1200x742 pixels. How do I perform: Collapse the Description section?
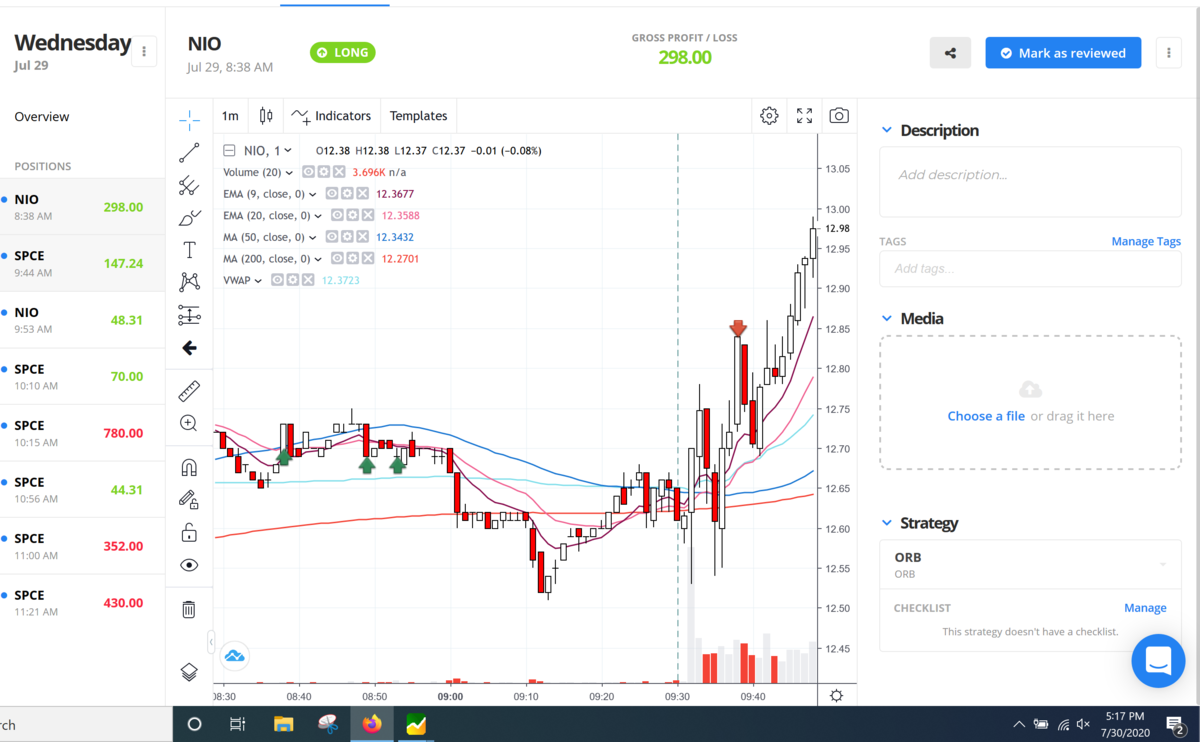886,130
